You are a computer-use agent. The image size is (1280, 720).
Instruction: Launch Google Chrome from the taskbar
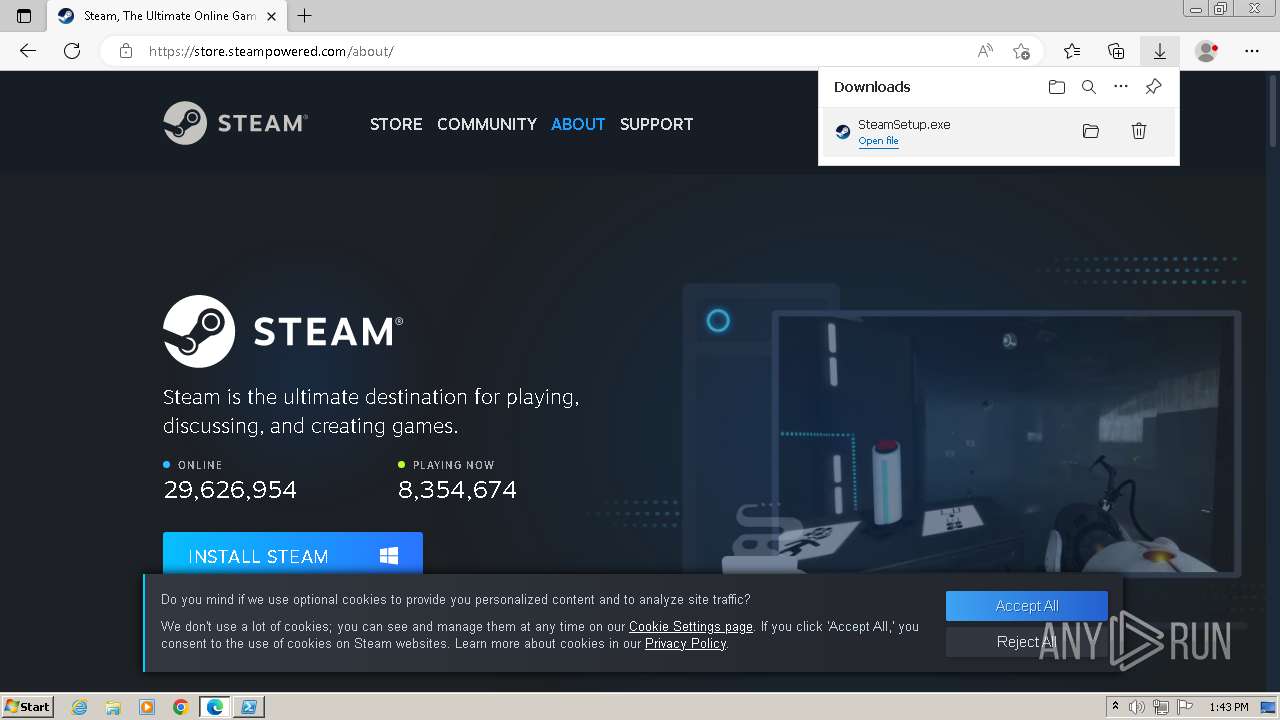click(181, 707)
